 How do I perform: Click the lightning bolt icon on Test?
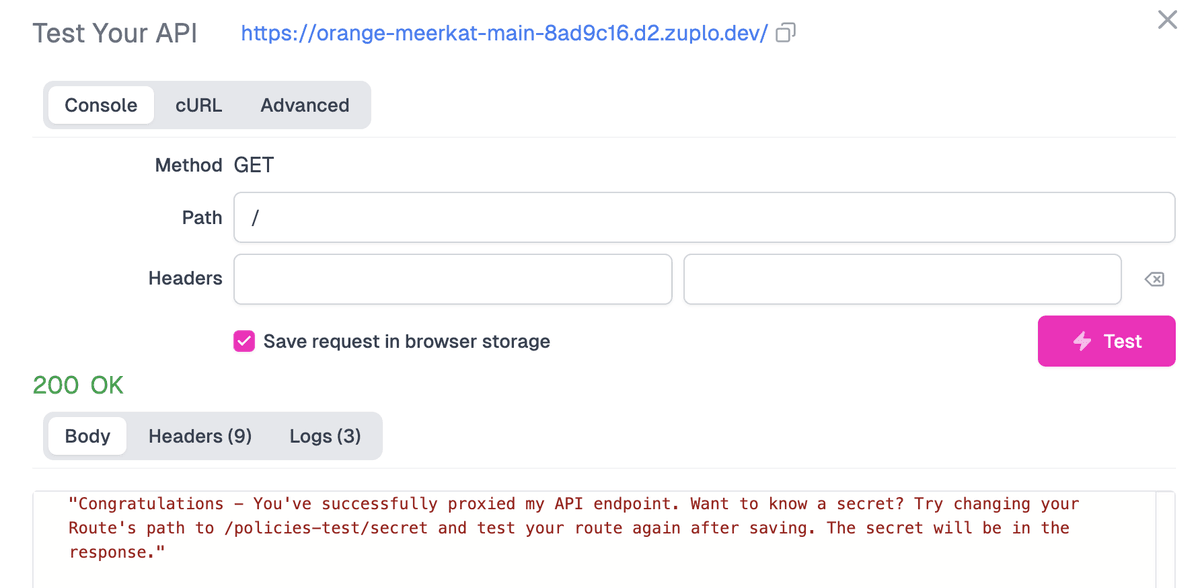(1082, 341)
